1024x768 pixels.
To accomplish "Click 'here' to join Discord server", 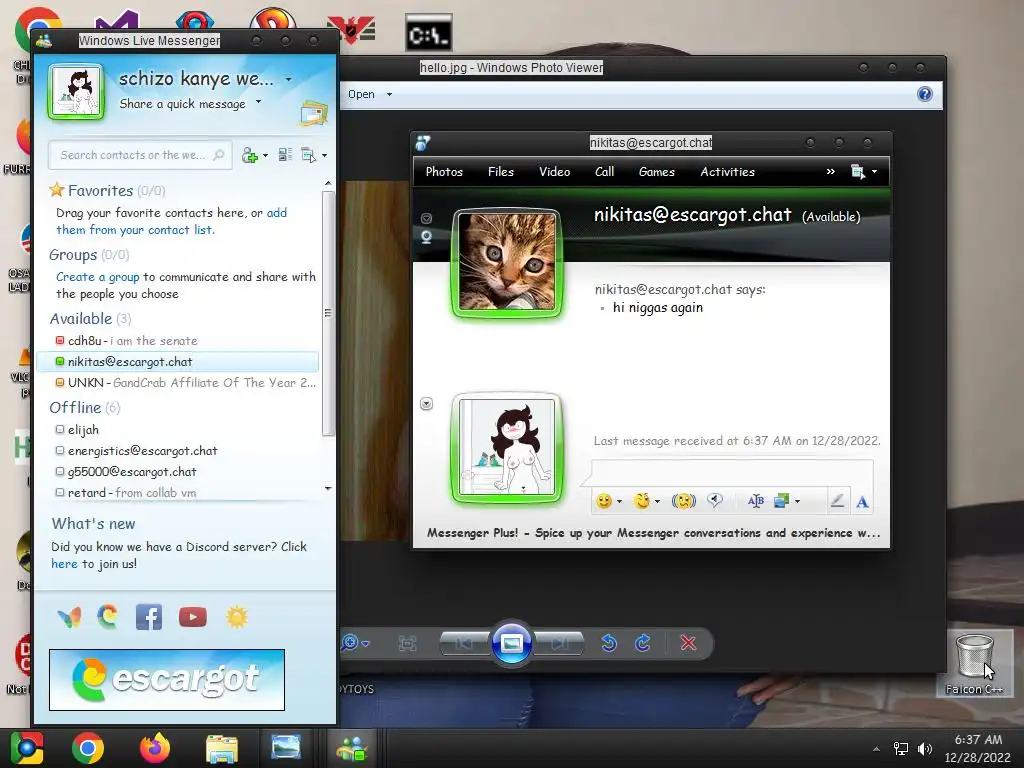I will point(64,564).
